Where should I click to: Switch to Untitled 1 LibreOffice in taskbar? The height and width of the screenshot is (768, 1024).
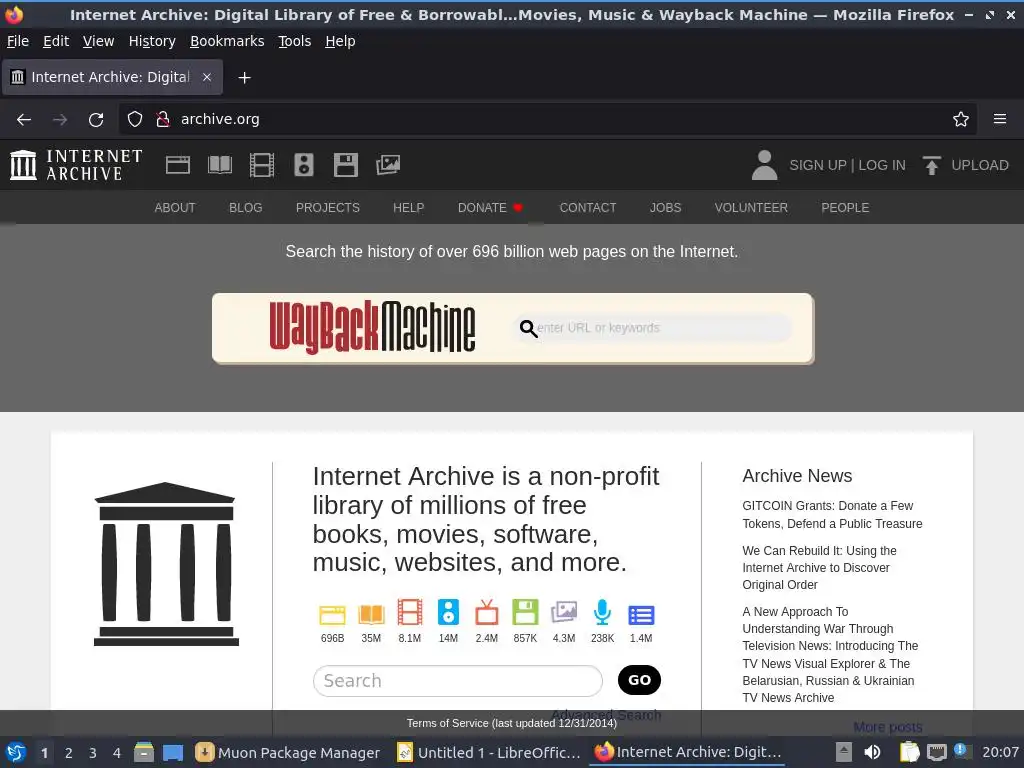(x=488, y=752)
